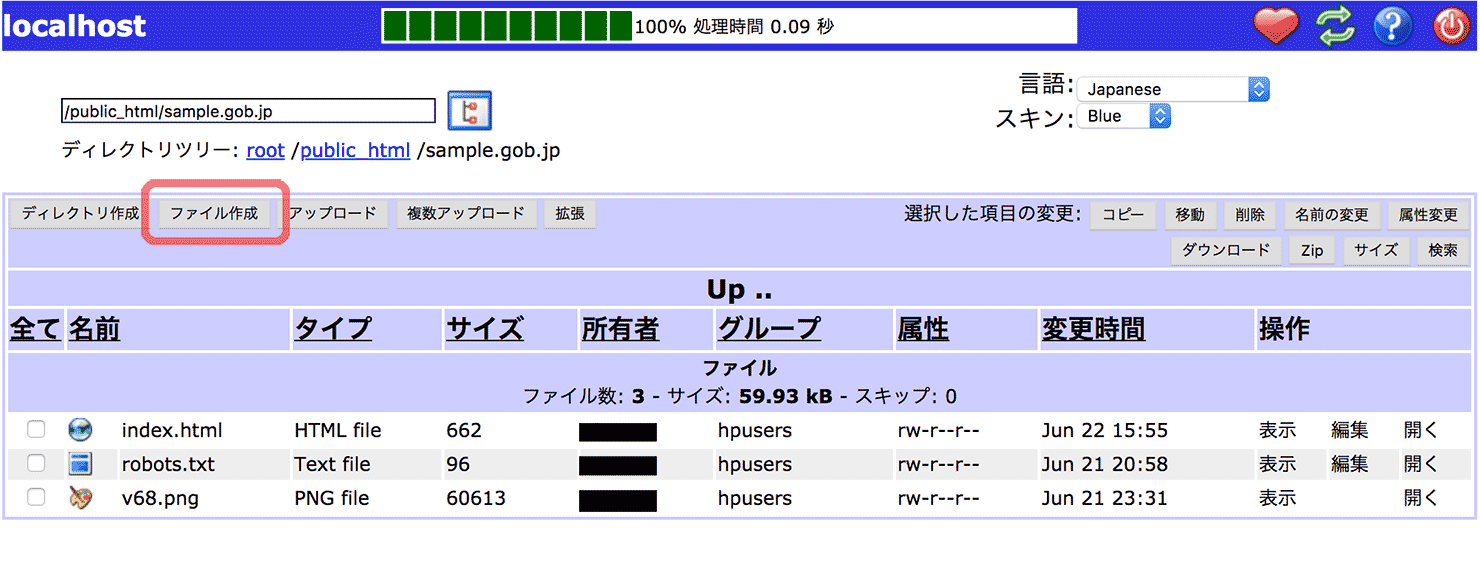Viewport: 1480px width, 586px height.
Task: Click 表示 for v68.png
Action: click(1277, 499)
